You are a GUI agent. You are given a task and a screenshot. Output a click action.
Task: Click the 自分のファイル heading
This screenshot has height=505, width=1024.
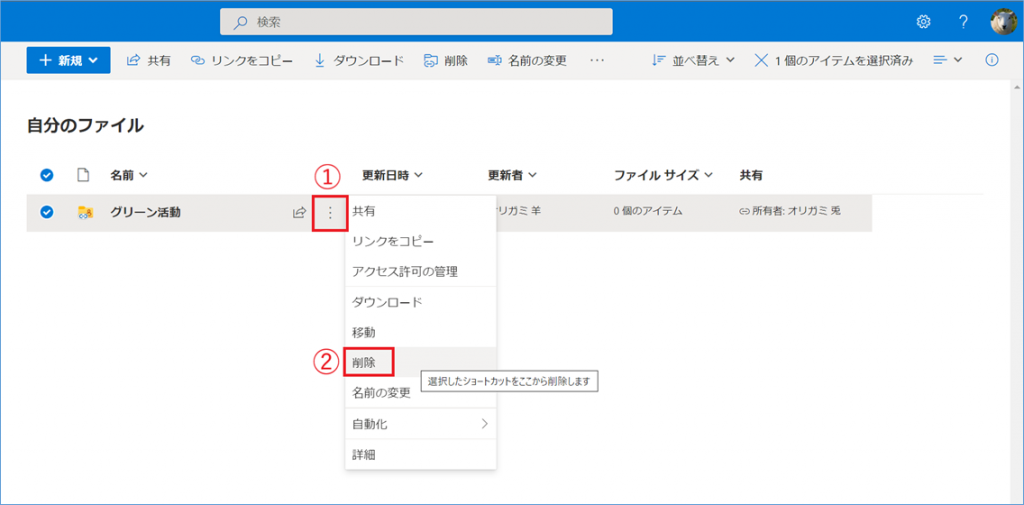(x=85, y=126)
